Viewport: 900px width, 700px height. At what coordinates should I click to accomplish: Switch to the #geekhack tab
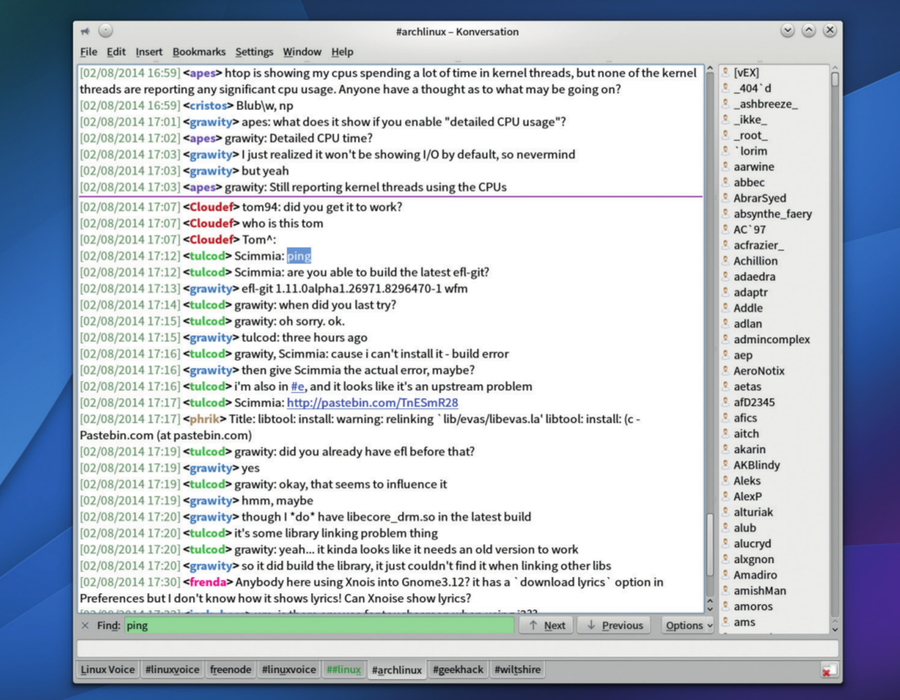[x=457, y=670]
